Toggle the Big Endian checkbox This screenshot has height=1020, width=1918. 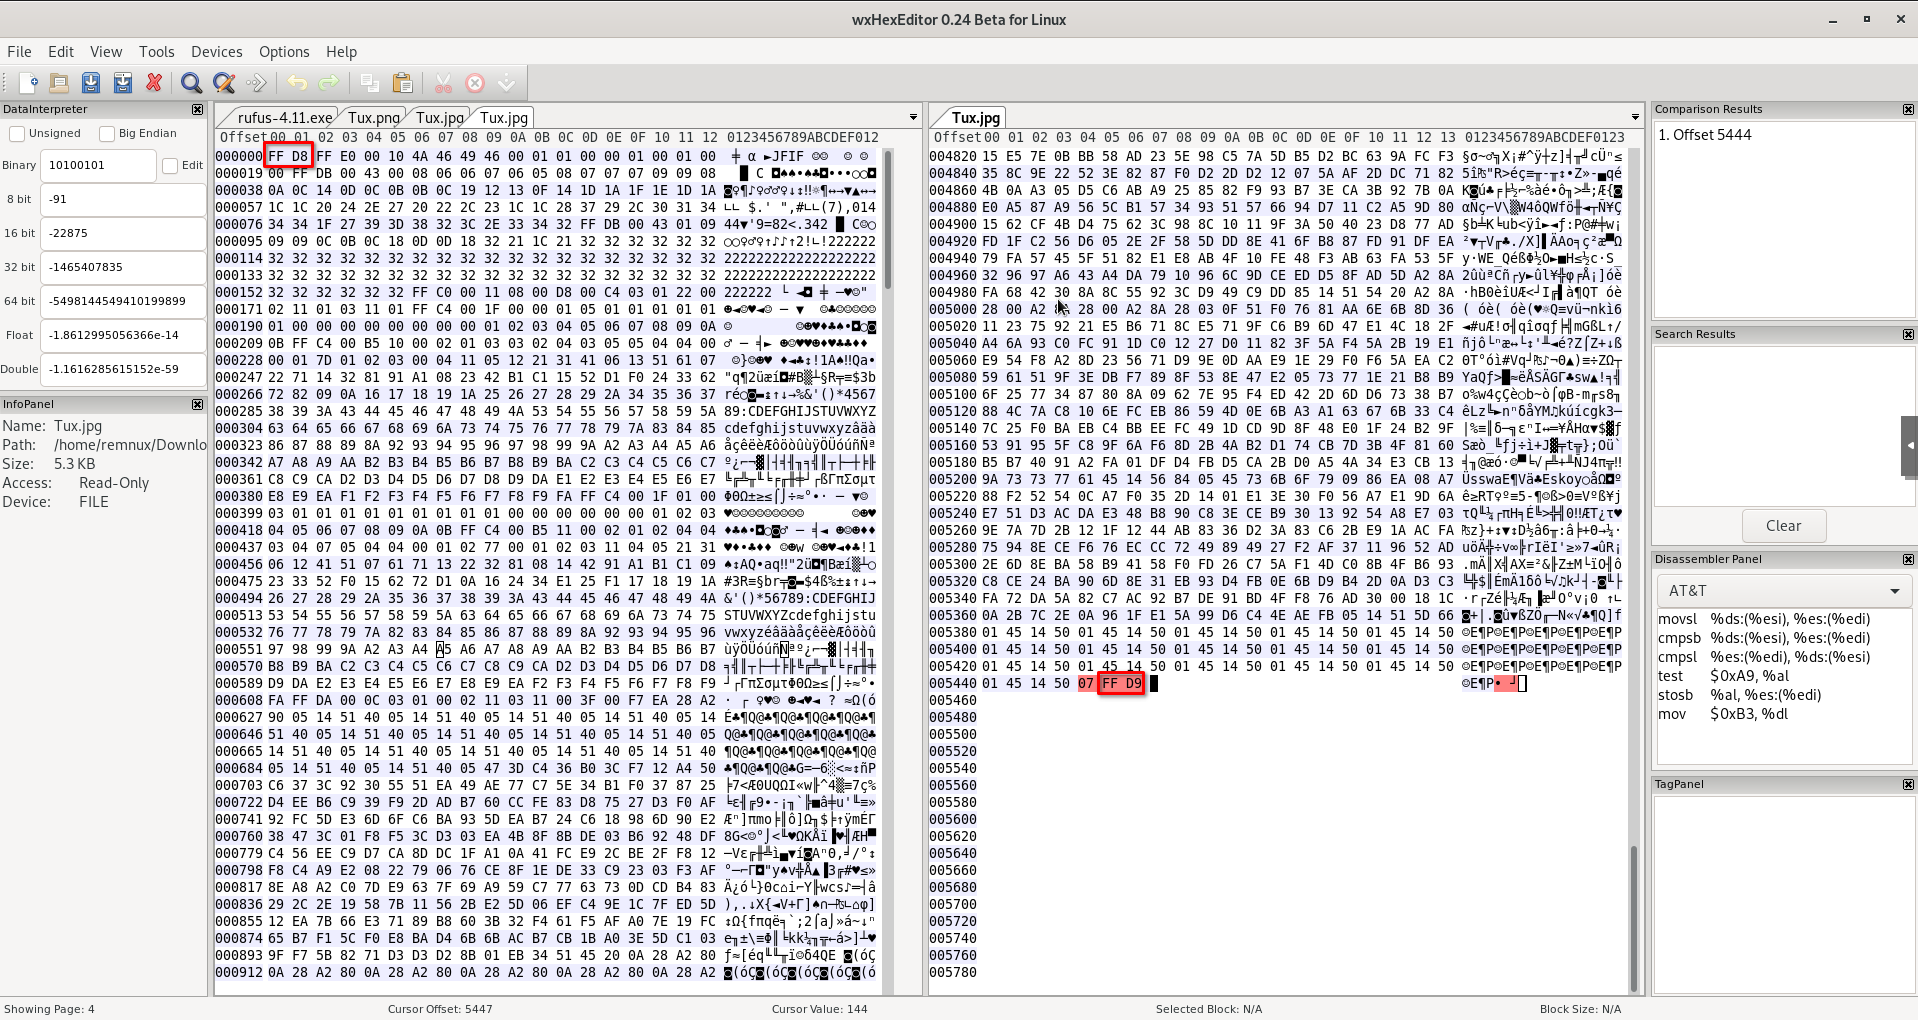click(107, 134)
